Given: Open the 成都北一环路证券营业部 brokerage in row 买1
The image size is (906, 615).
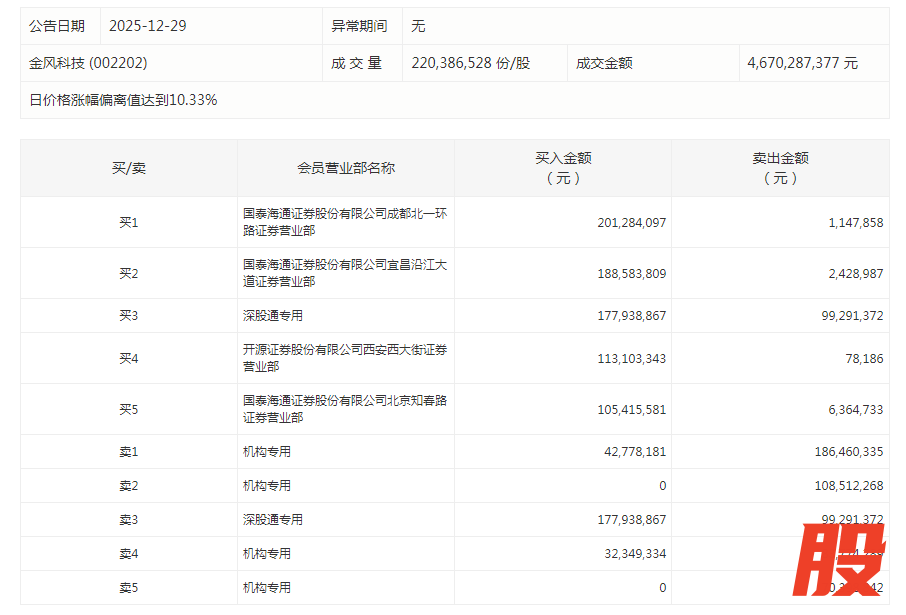Looking at the screenshot, I should click(x=344, y=222).
